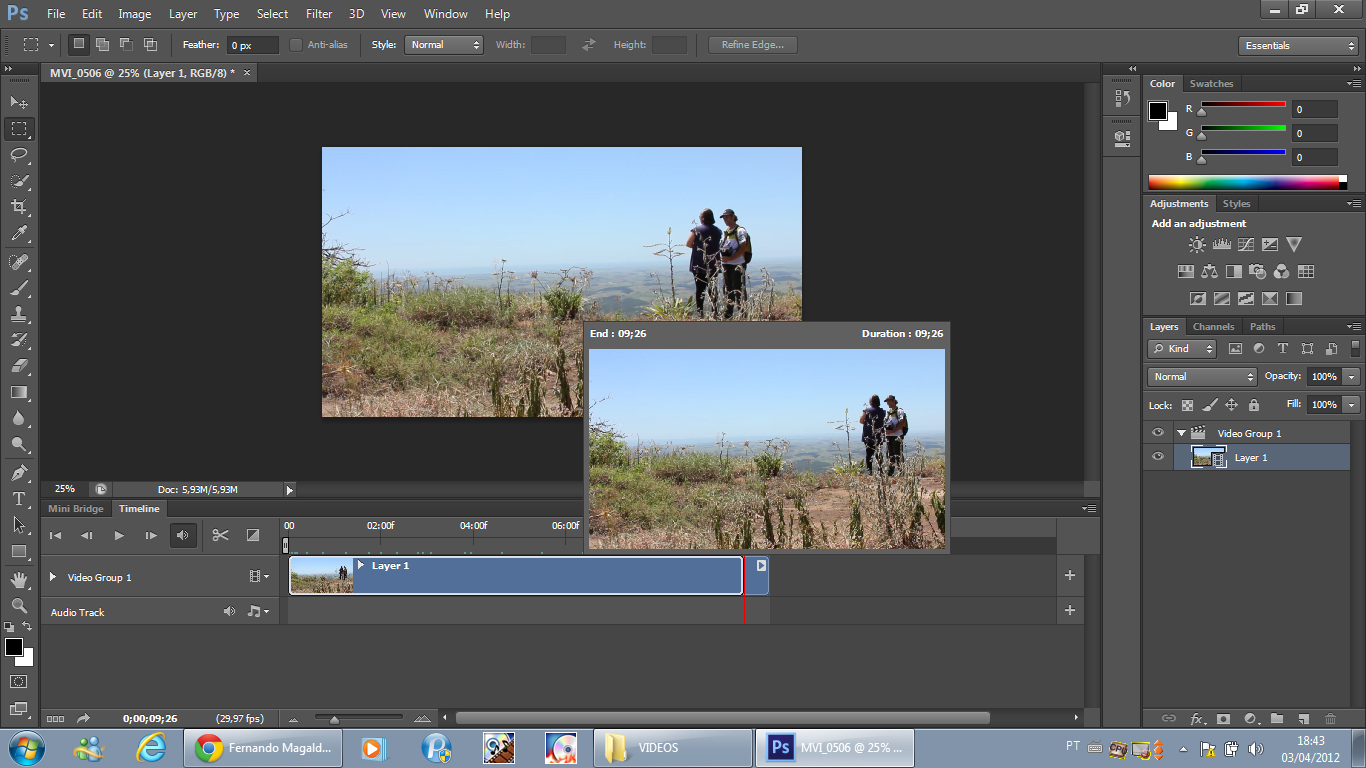Expand the Video Group 1 track in Timeline
Viewport: 1366px width, 768px height.
pos(51,577)
